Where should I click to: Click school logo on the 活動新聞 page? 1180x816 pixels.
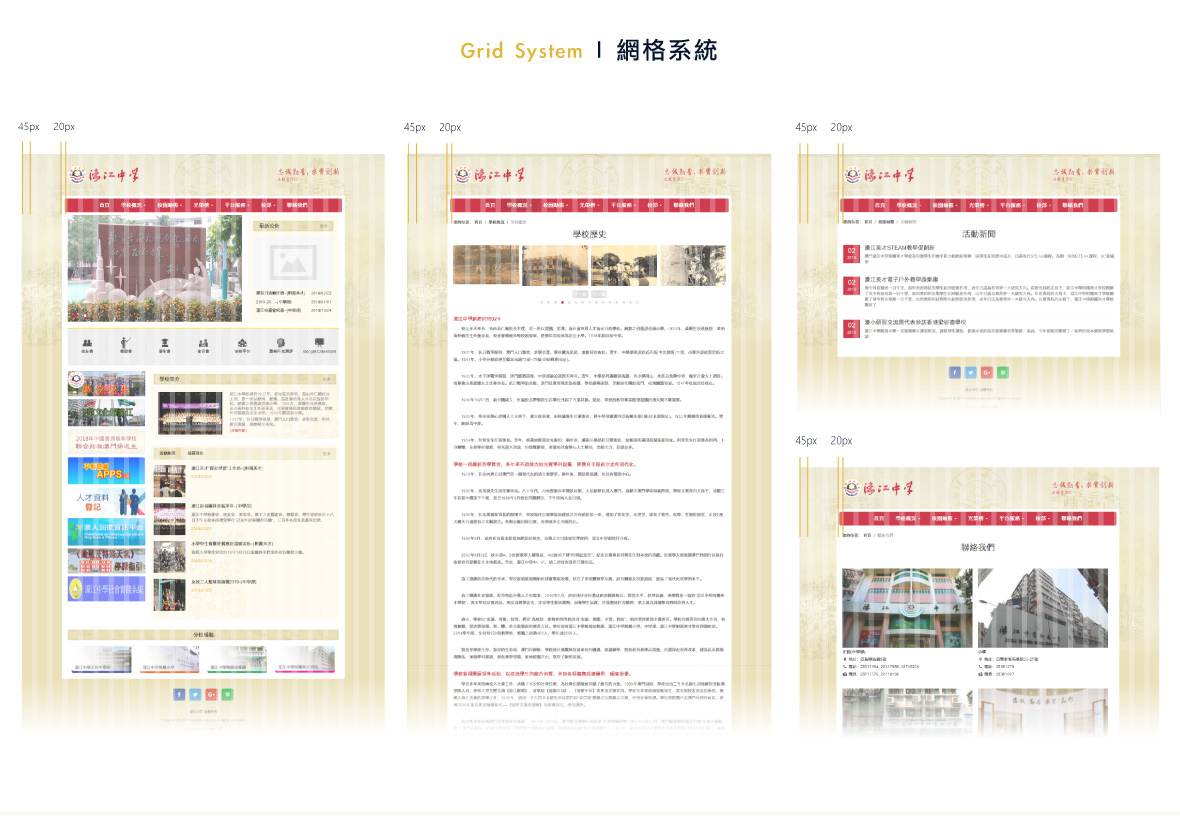point(880,175)
